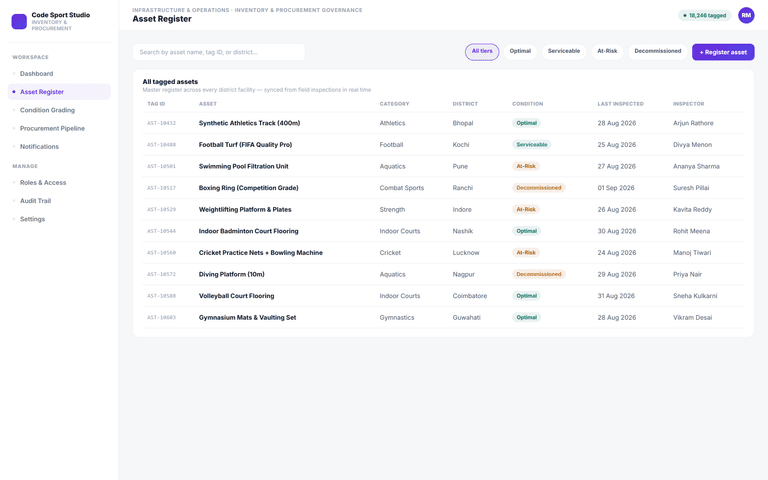This screenshot has width=768, height=480.
Task: Click At-Risk badge for Weightlifting Platform
Action: click(526, 209)
